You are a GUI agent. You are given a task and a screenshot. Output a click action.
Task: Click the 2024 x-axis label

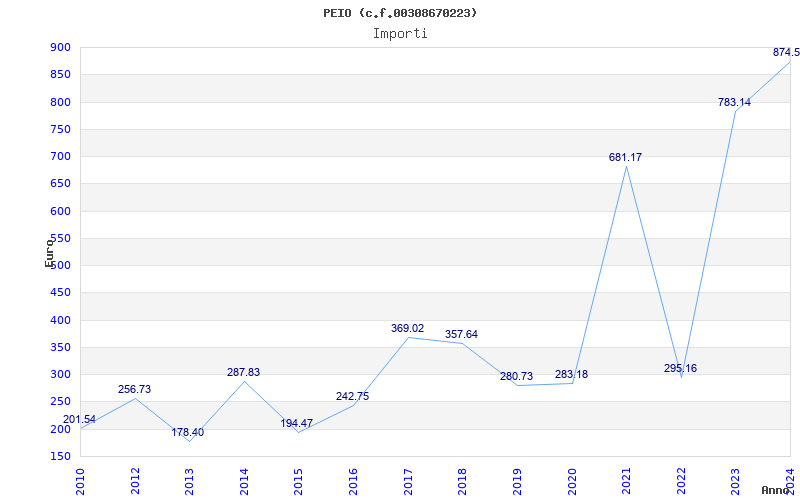click(790, 482)
